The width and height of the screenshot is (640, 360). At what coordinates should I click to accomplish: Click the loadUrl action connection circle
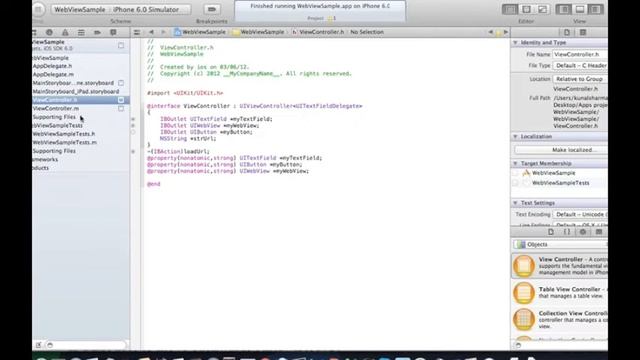coord(133,151)
